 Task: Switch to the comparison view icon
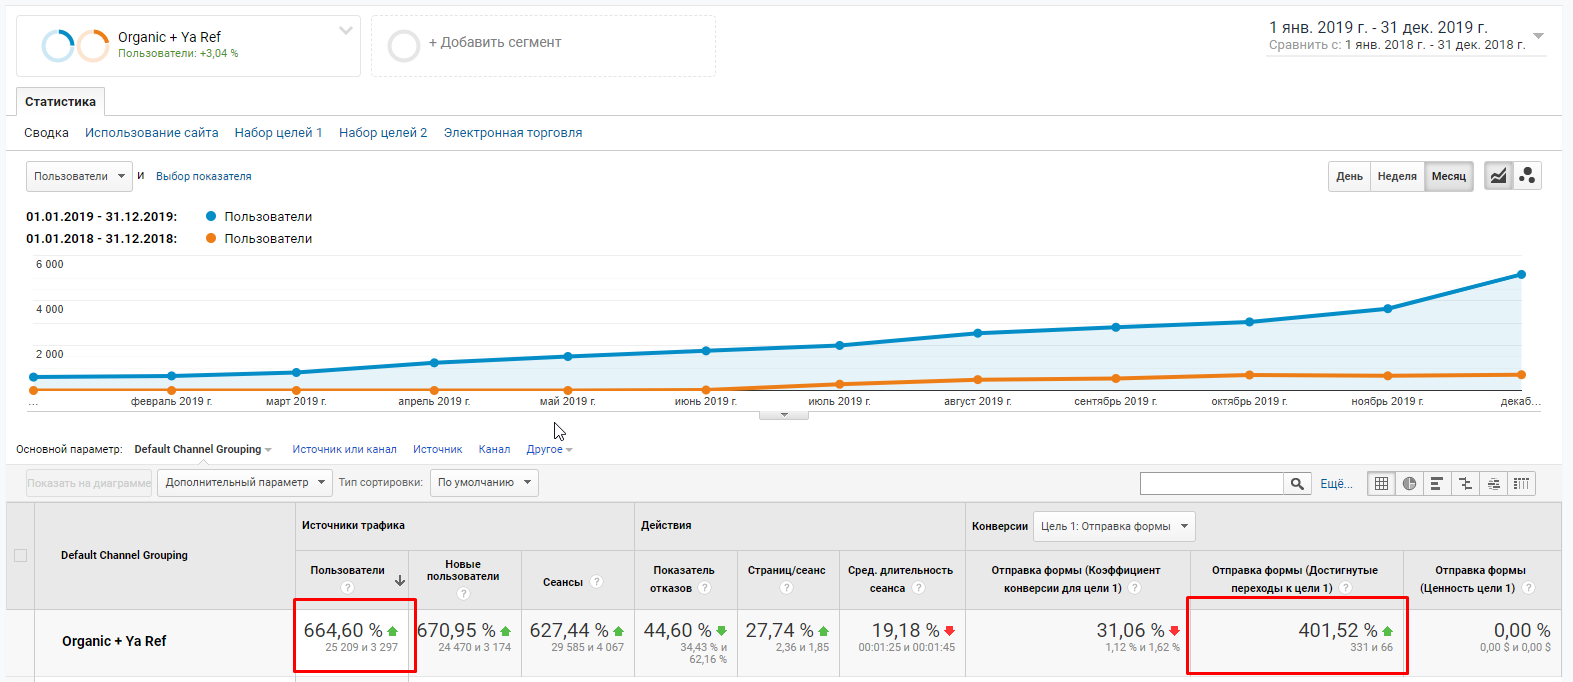[1465, 484]
